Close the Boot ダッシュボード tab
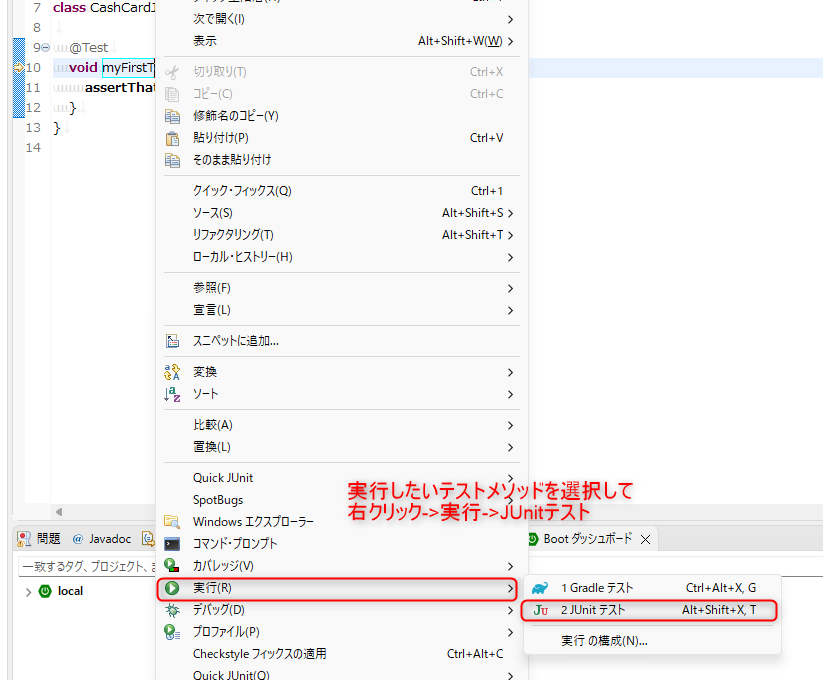 (647, 538)
